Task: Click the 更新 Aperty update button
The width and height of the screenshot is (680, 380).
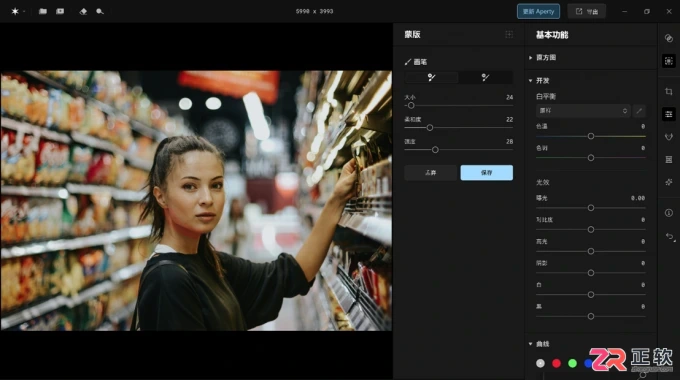Action: [x=538, y=11]
